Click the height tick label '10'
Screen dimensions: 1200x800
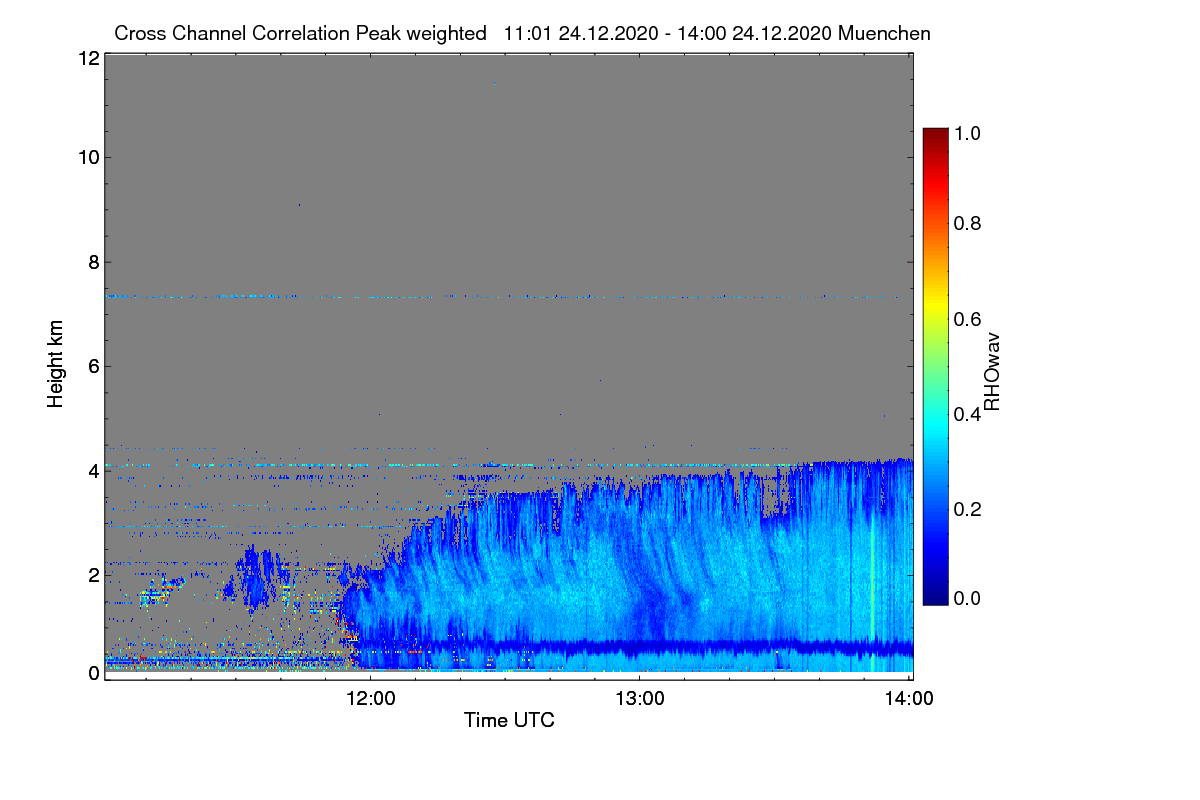[x=88, y=157]
